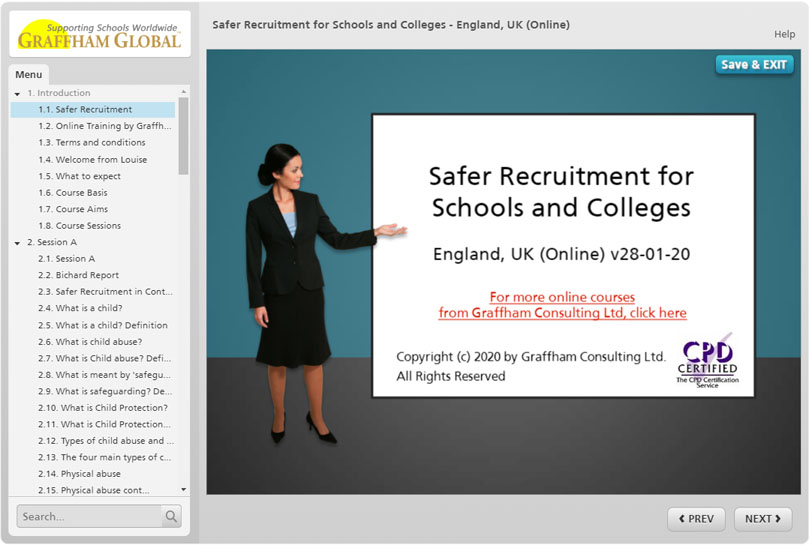Viewport: 809px width, 545px height.
Task: Open 2.5. What is a child? Definition
Action: click(103, 325)
